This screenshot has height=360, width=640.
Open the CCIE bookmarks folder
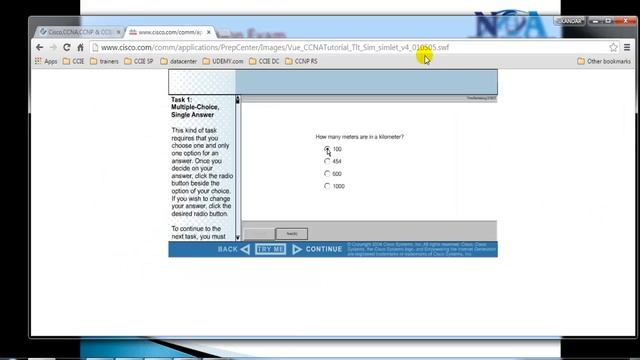coord(74,61)
